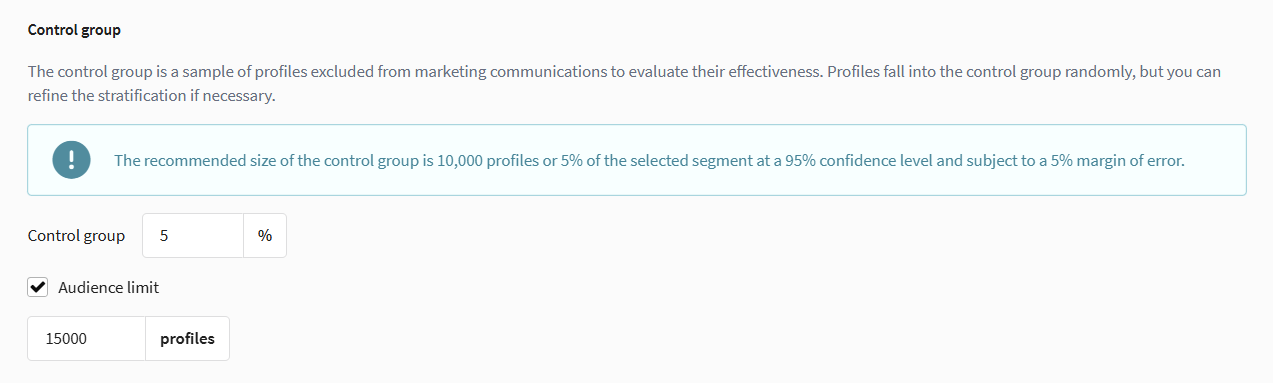This screenshot has width=1273, height=383.
Task: Click the % unit beside Control group
Action: coord(265,236)
